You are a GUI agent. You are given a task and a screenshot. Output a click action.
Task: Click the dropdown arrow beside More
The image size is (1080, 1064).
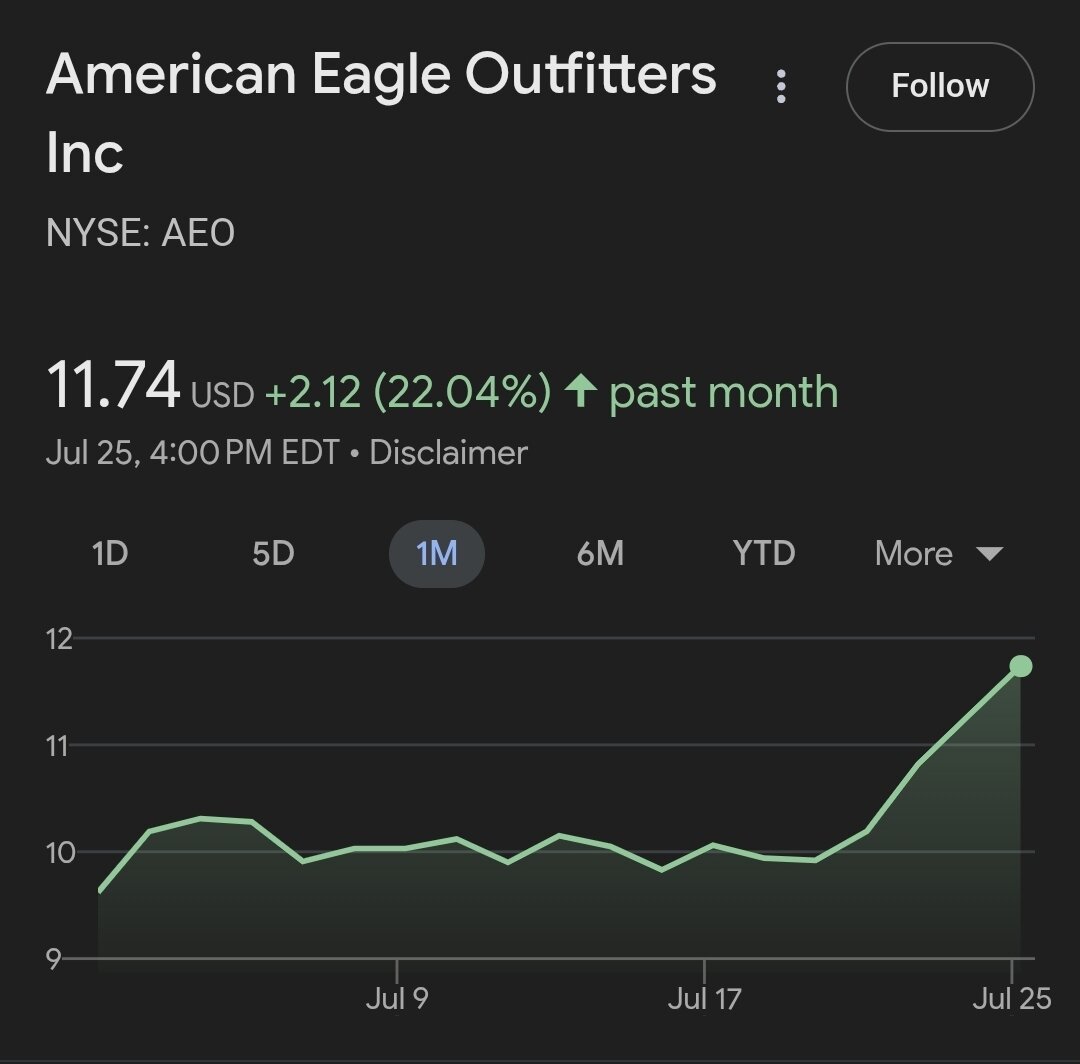pyautogui.click(x=990, y=554)
